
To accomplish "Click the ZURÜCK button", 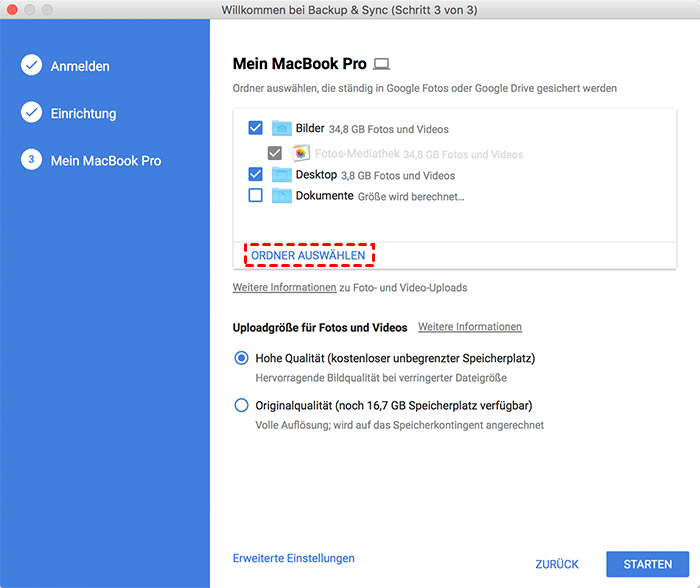I will point(557,564).
